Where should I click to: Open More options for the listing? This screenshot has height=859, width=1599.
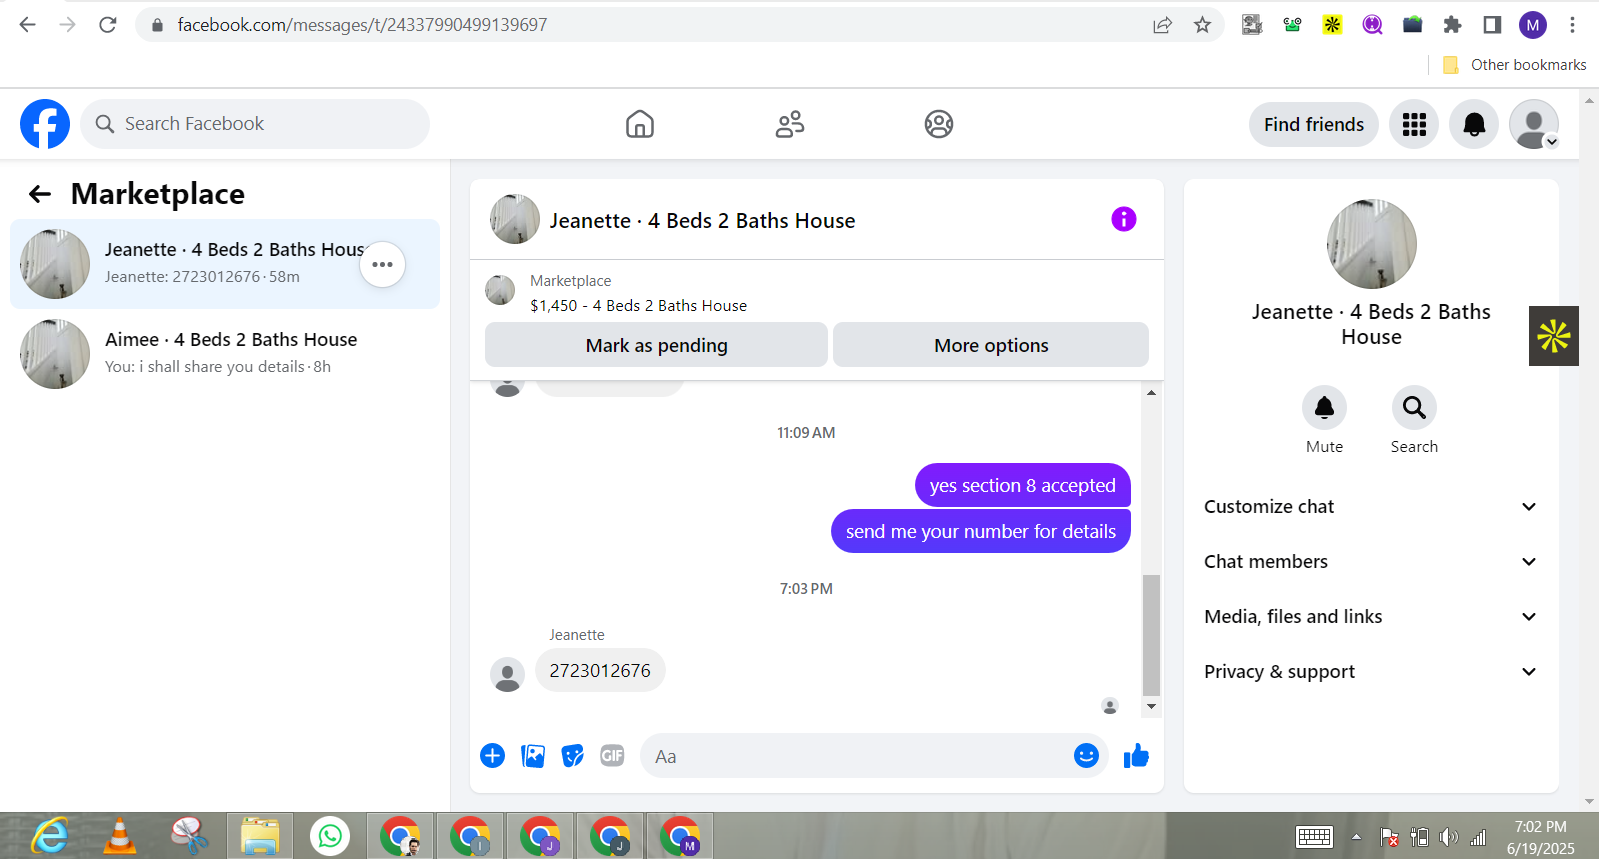coord(991,345)
